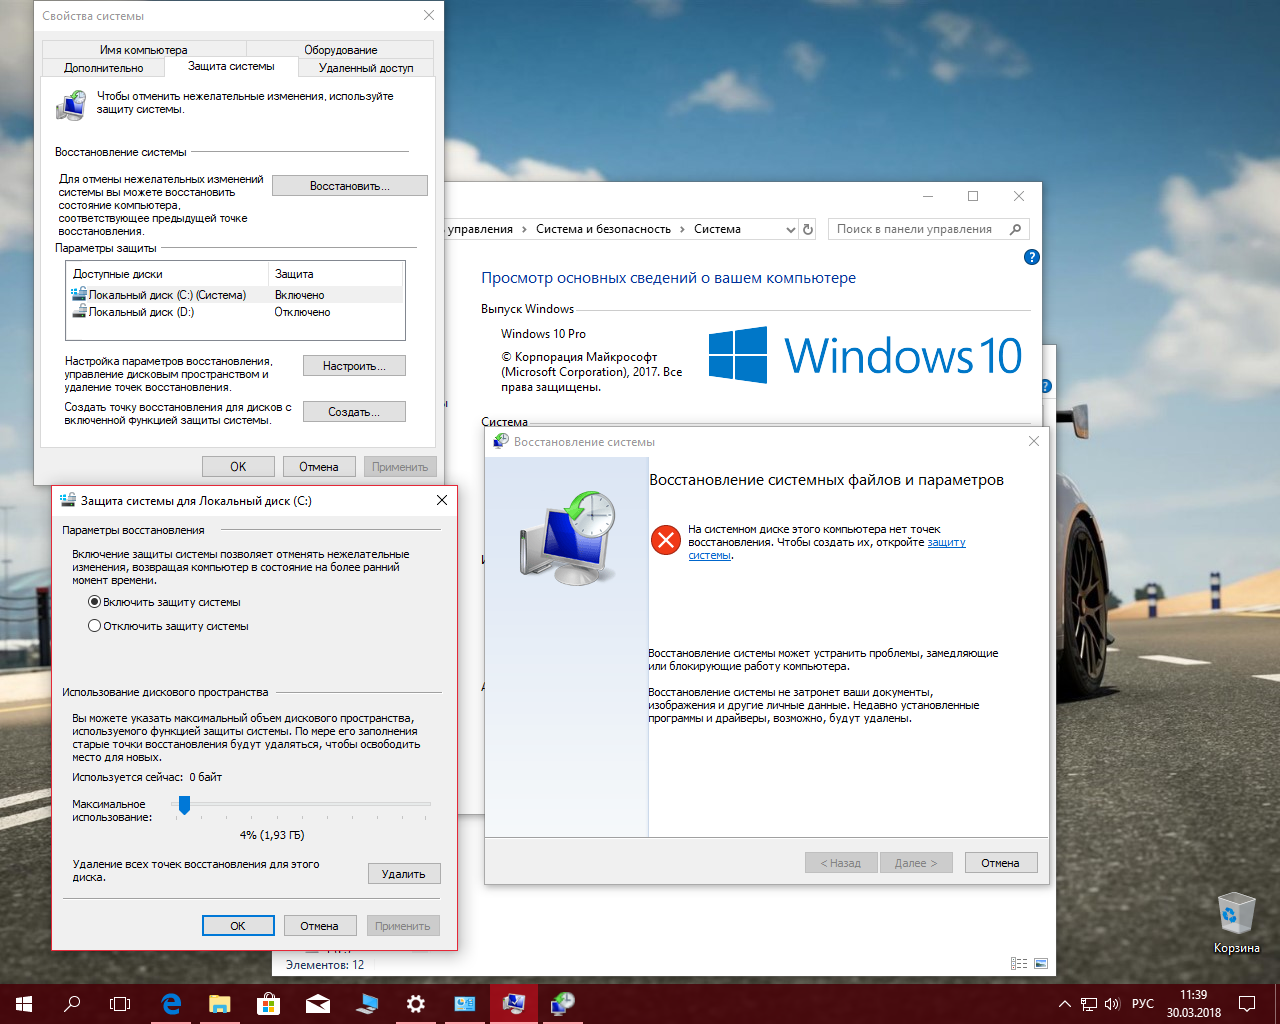Screen dimensions: 1280x1024
Task: Switch to 'Имя компьютера' tab
Action: [143, 49]
